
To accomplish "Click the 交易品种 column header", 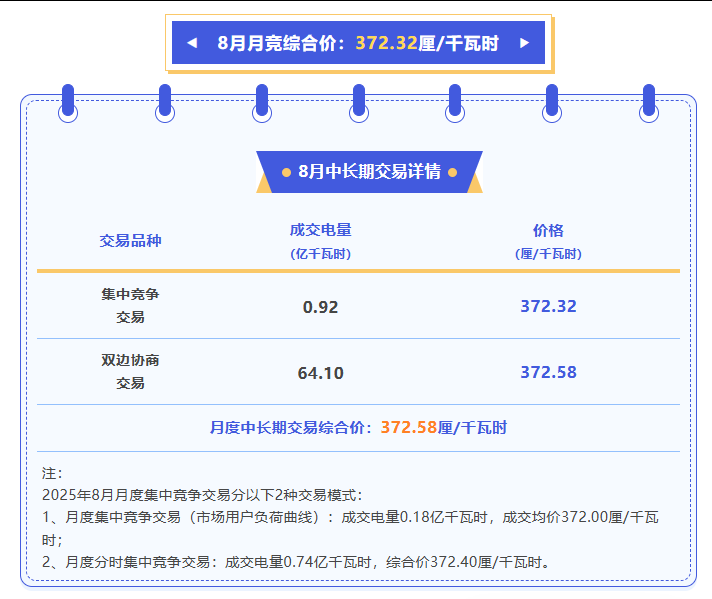I will (130, 241).
